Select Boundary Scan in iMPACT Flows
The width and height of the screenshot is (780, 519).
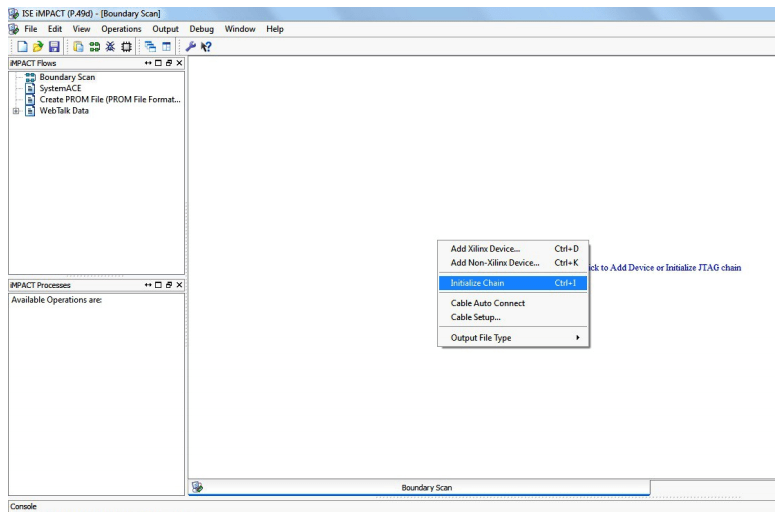pyautogui.click(x=67, y=77)
